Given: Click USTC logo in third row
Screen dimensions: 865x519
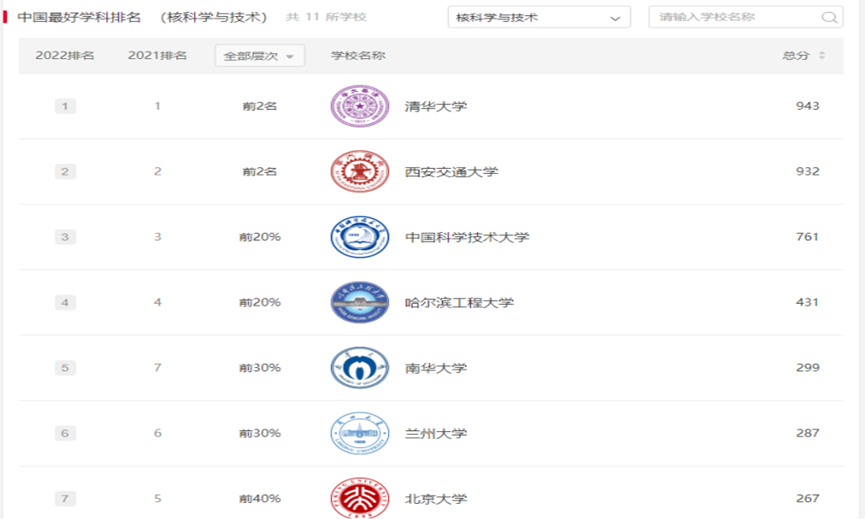Looking at the screenshot, I should coord(360,237).
